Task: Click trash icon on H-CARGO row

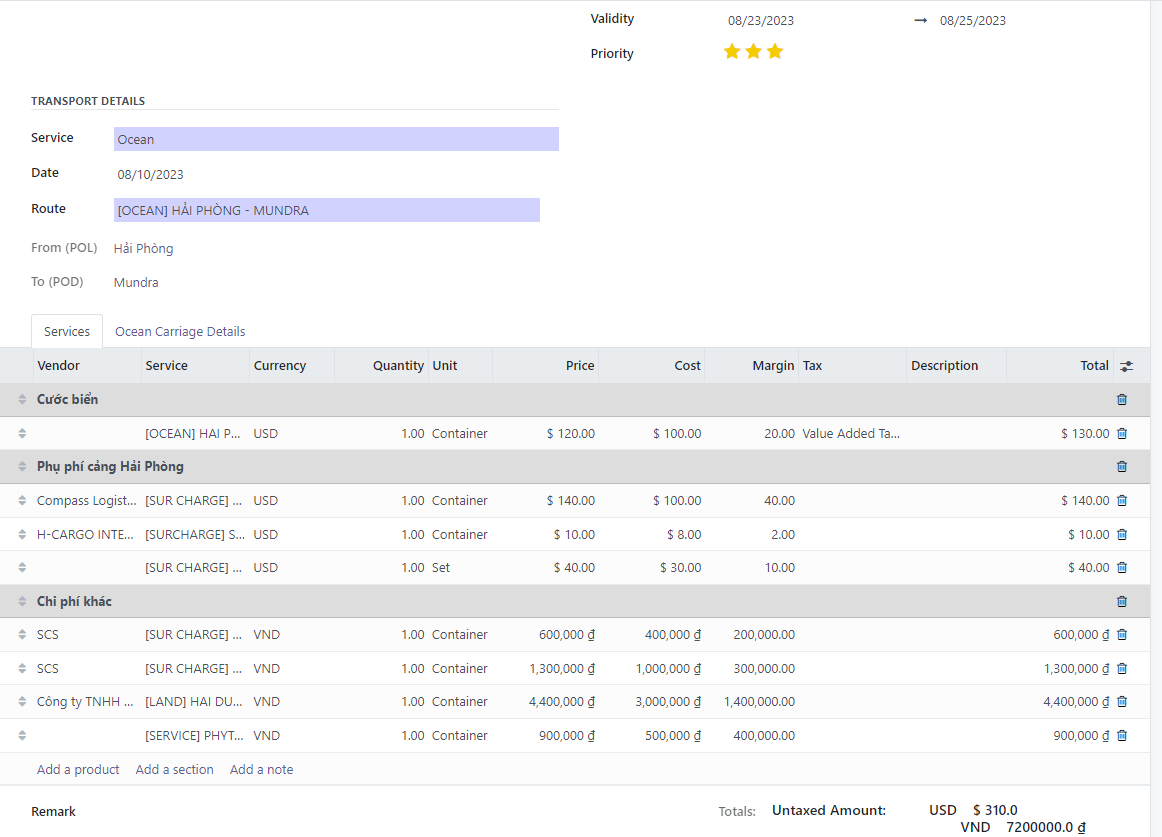Action: [x=1121, y=535]
